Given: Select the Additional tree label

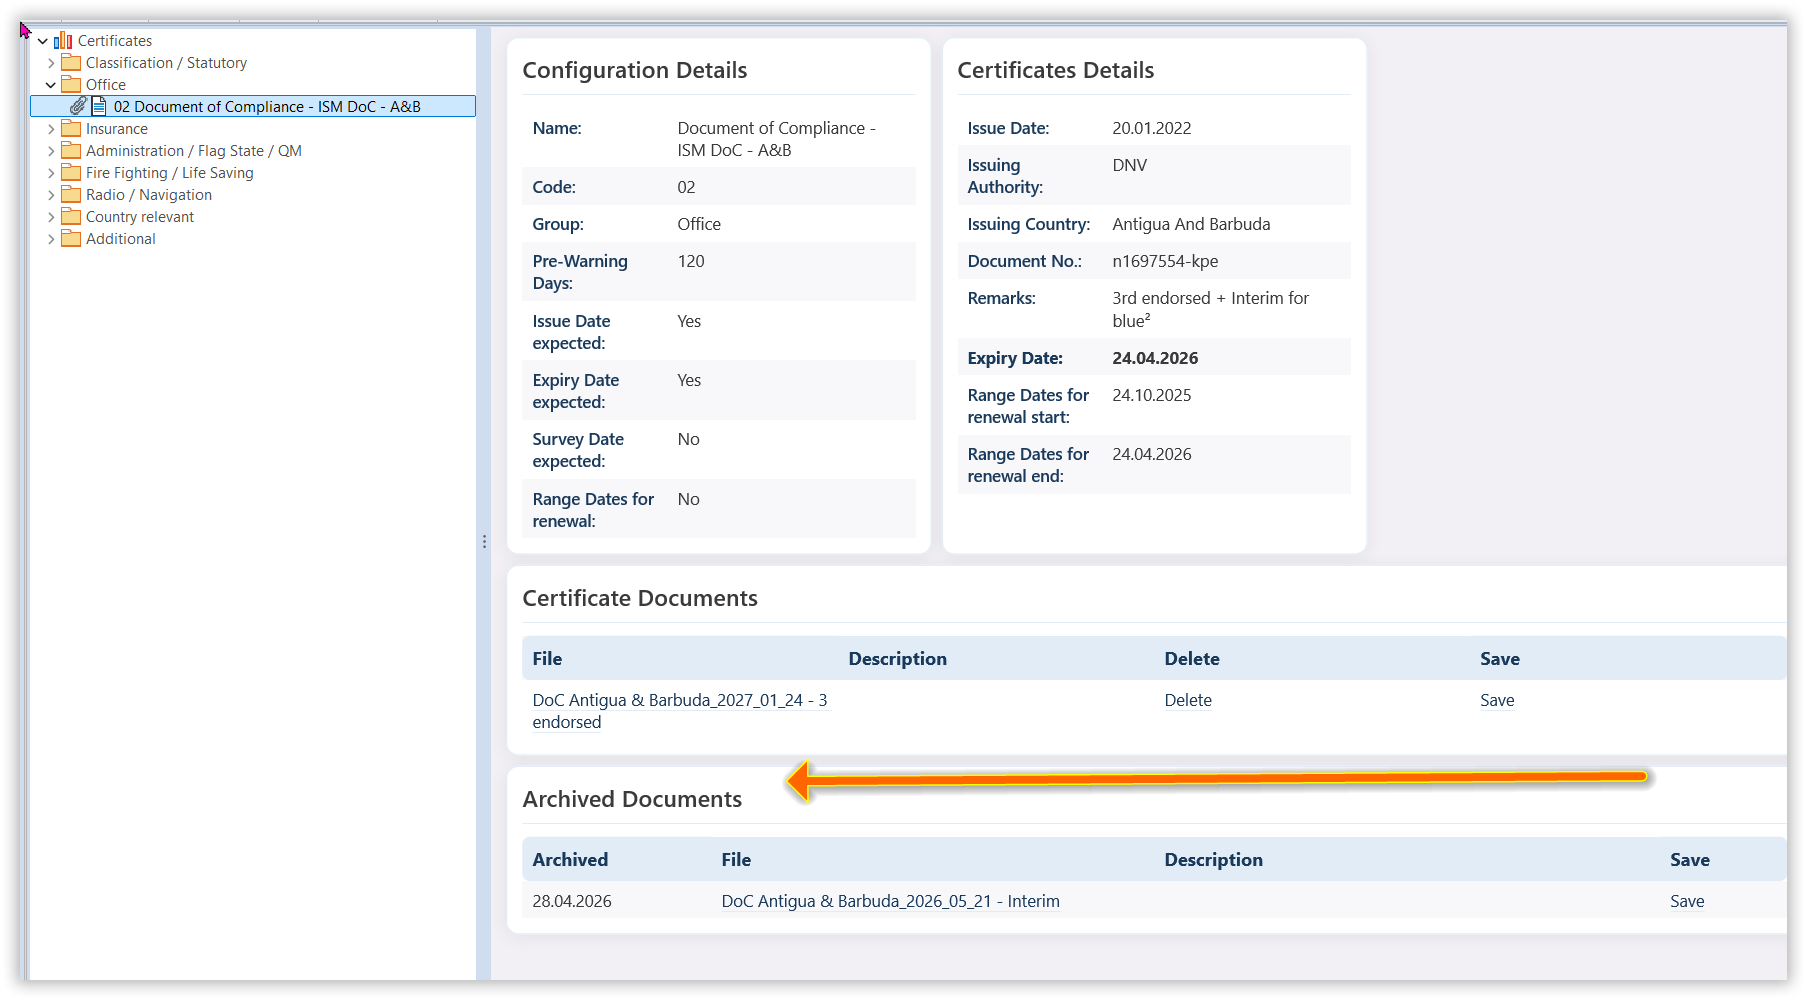Looking at the screenshot, I should point(121,239).
